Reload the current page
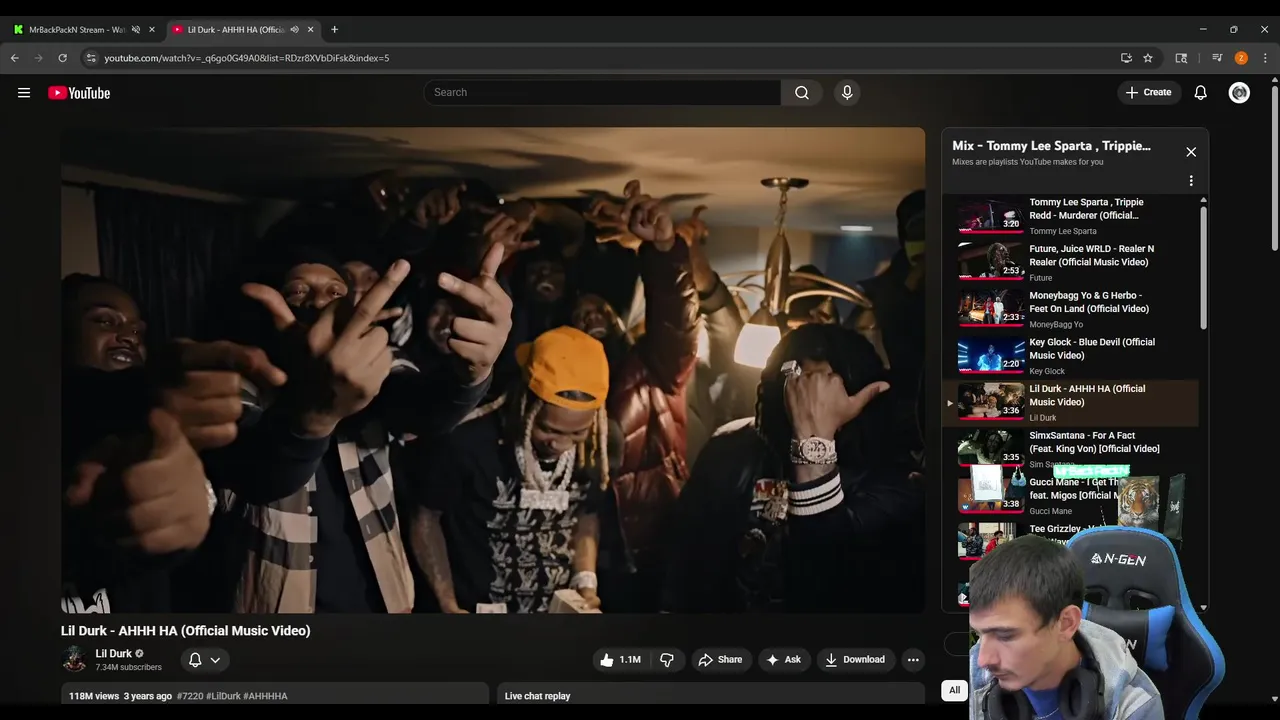The image size is (1280, 720). (x=62, y=58)
